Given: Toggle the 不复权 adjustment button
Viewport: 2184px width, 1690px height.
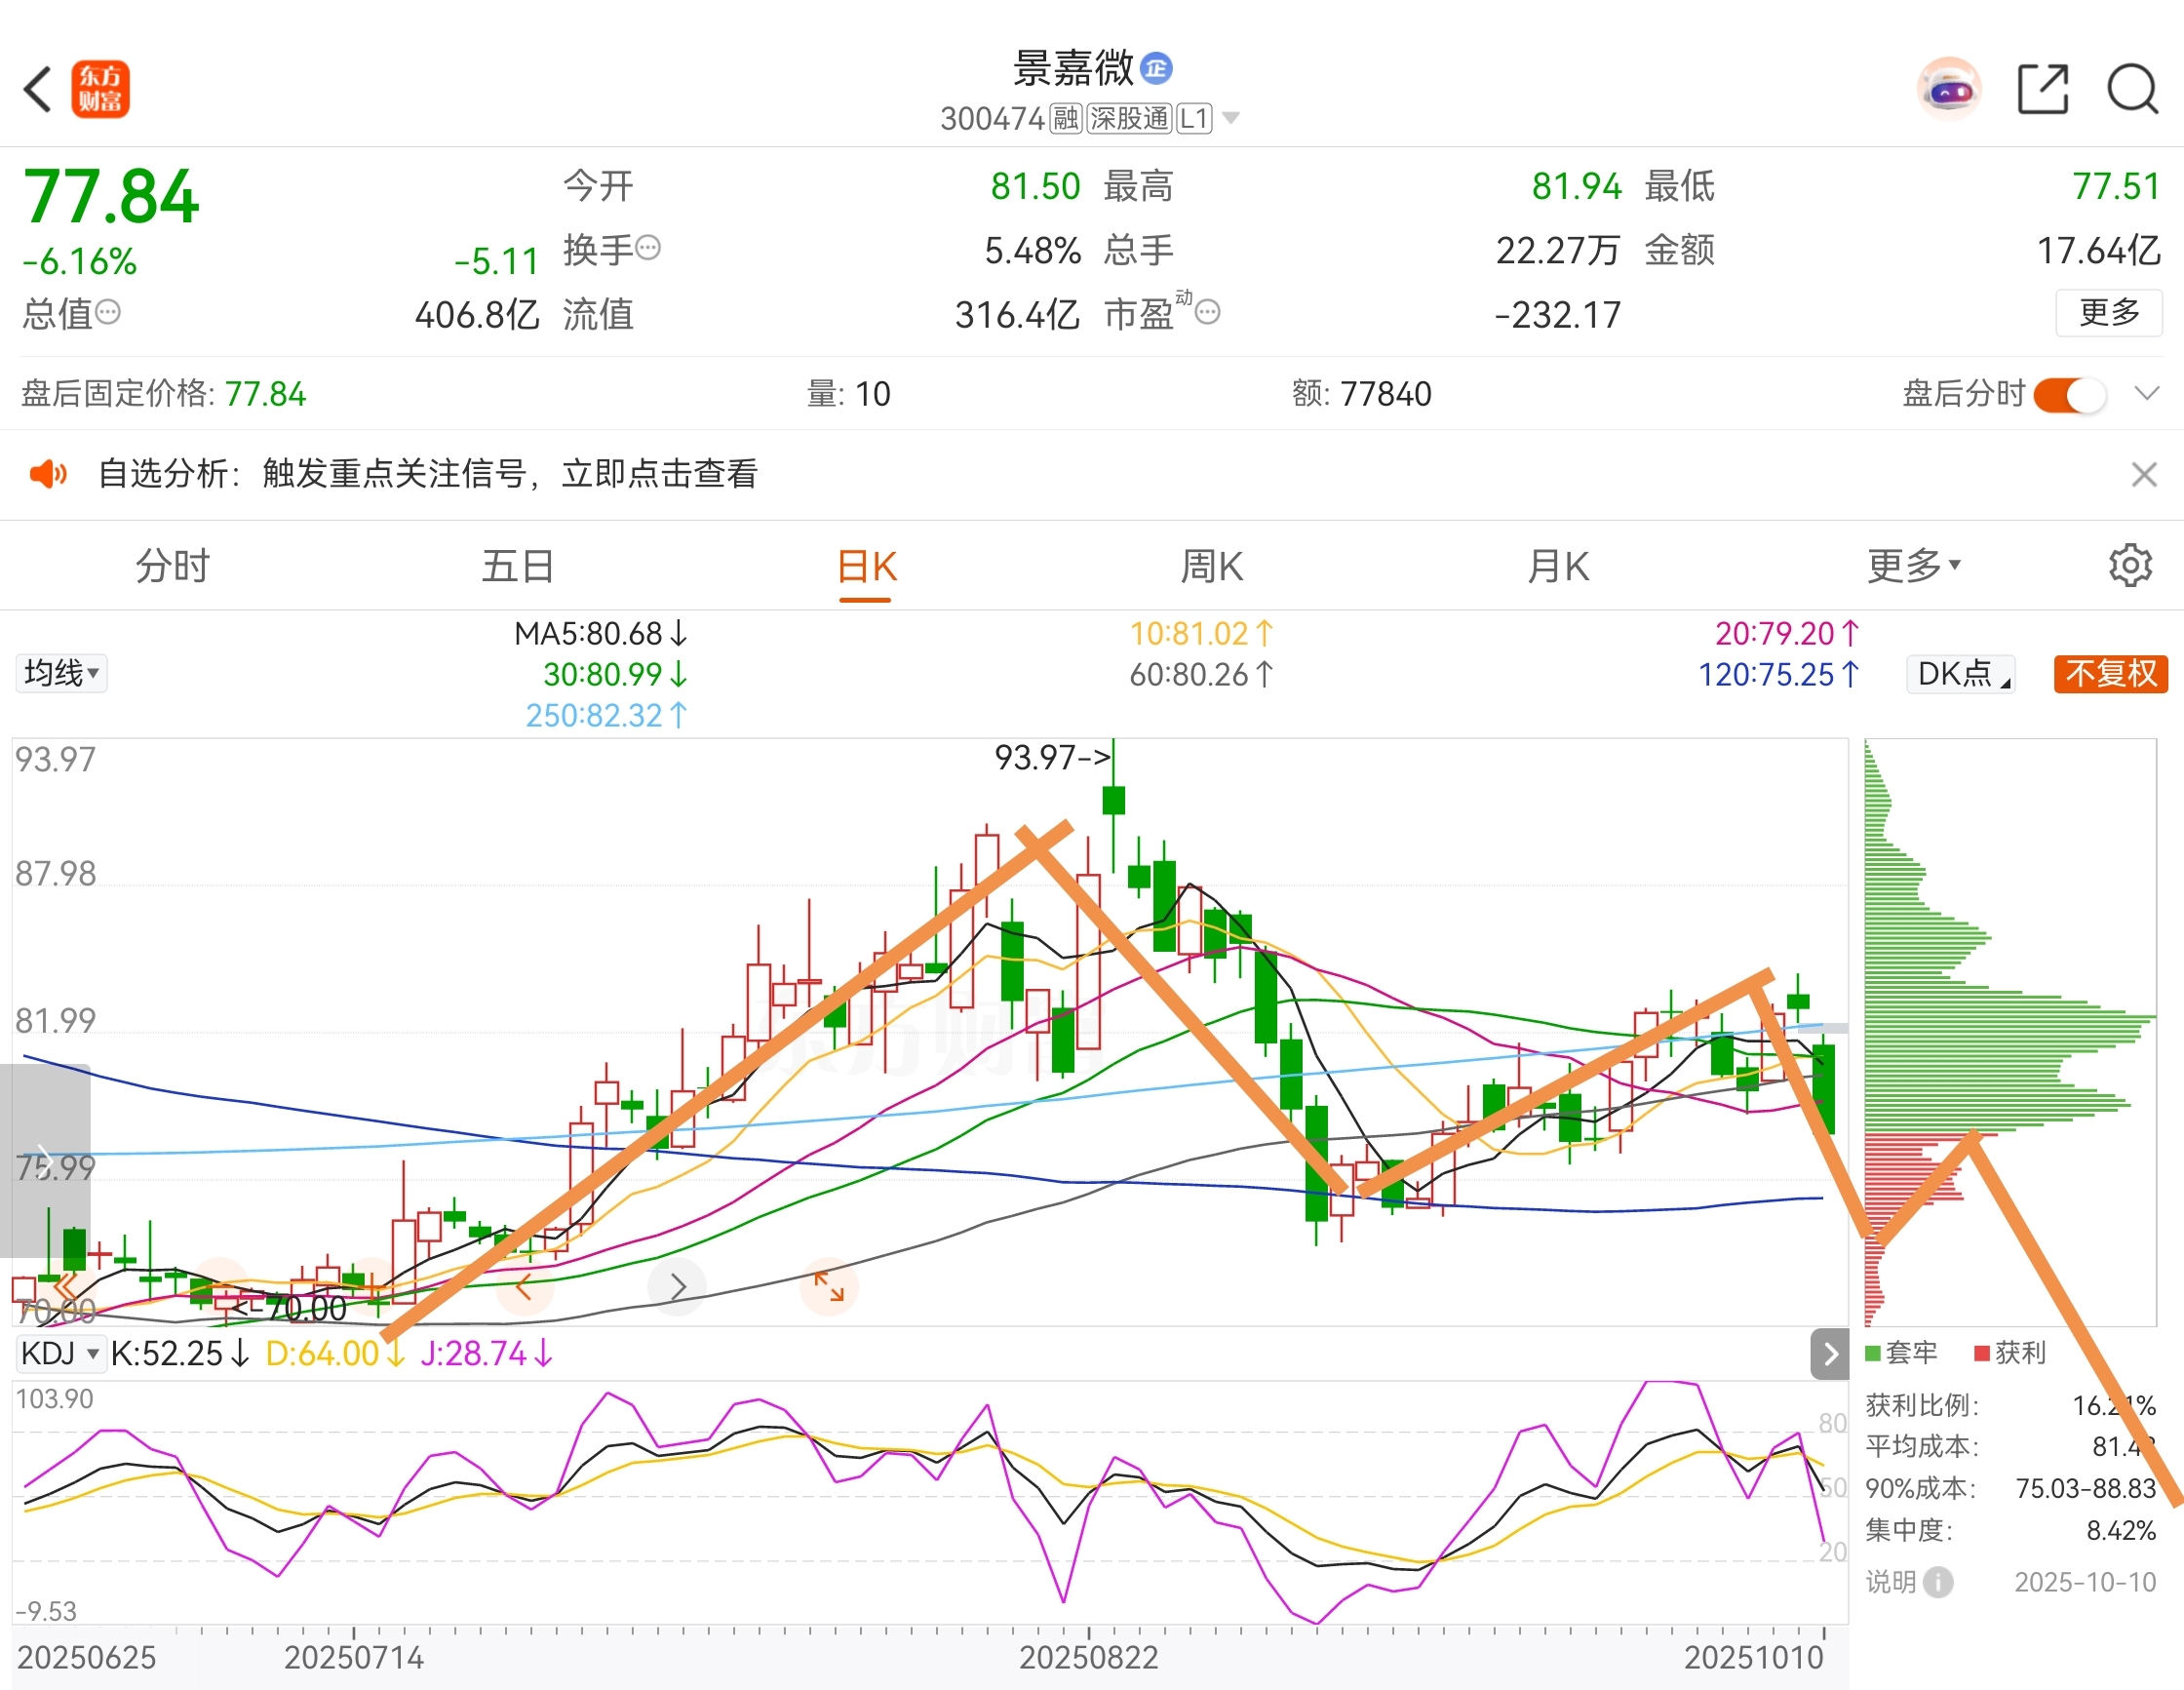Looking at the screenshot, I should [2110, 674].
